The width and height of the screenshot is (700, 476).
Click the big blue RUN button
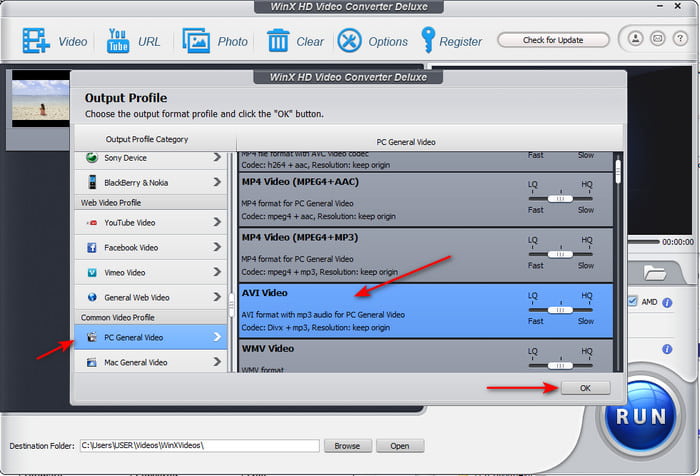point(641,417)
